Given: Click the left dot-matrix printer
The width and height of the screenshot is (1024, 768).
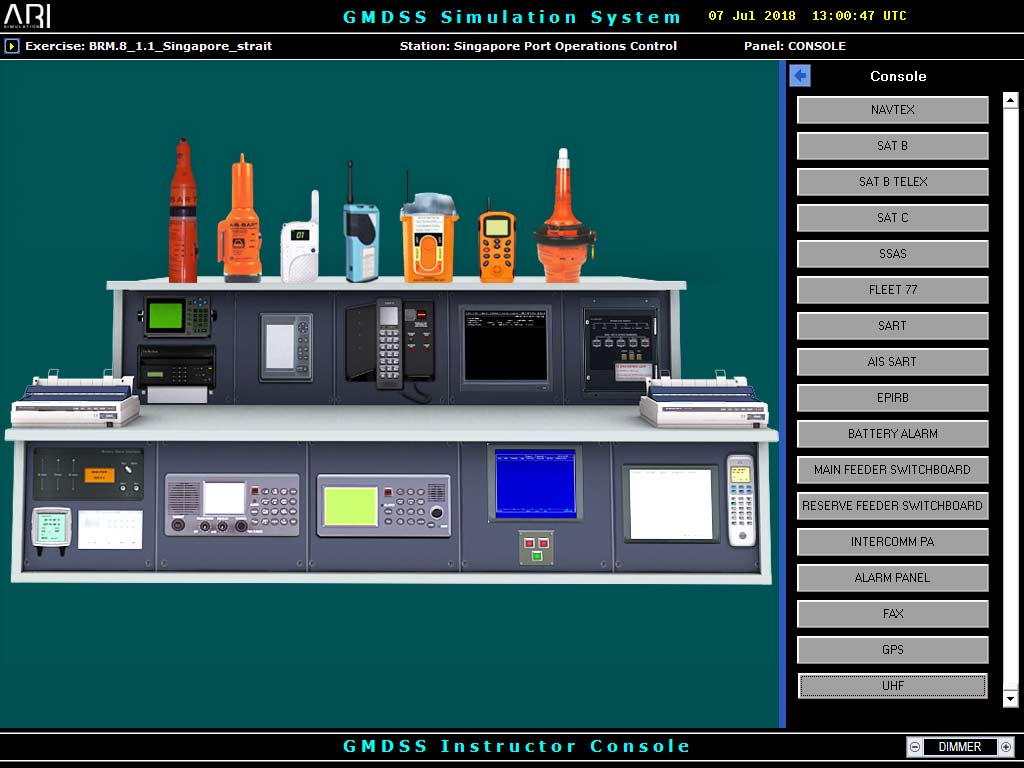Looking at the screenshot, I should [76, 401].
